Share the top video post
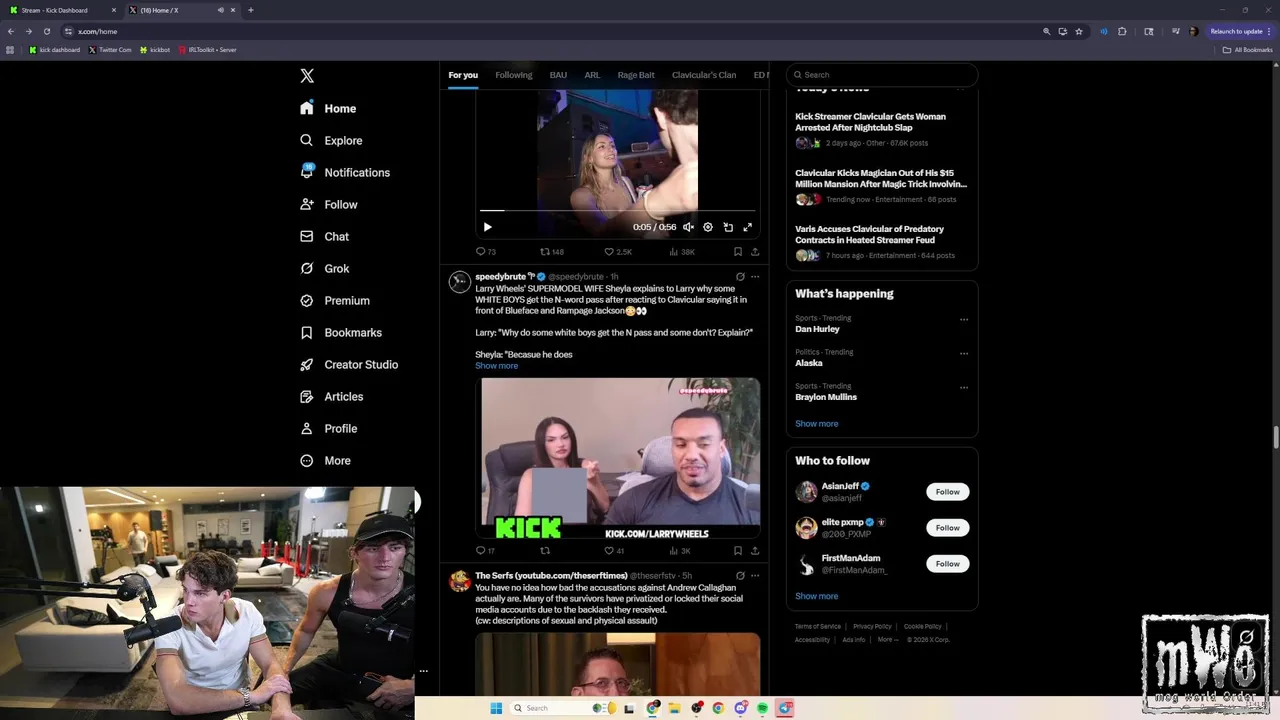Screen dimensions: 1280x720 point(755,252)
